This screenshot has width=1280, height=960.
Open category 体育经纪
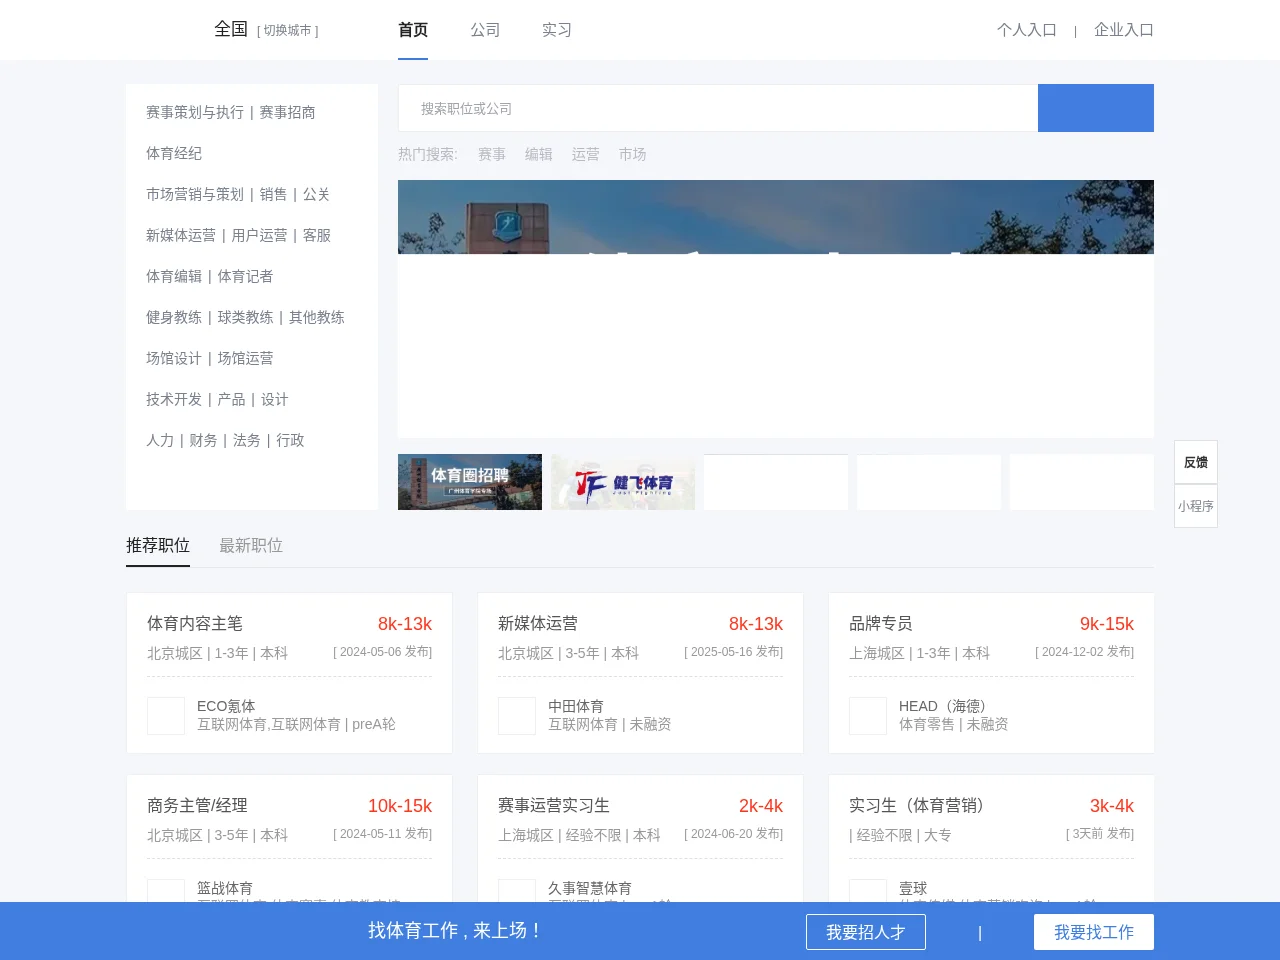pos(174,153)
